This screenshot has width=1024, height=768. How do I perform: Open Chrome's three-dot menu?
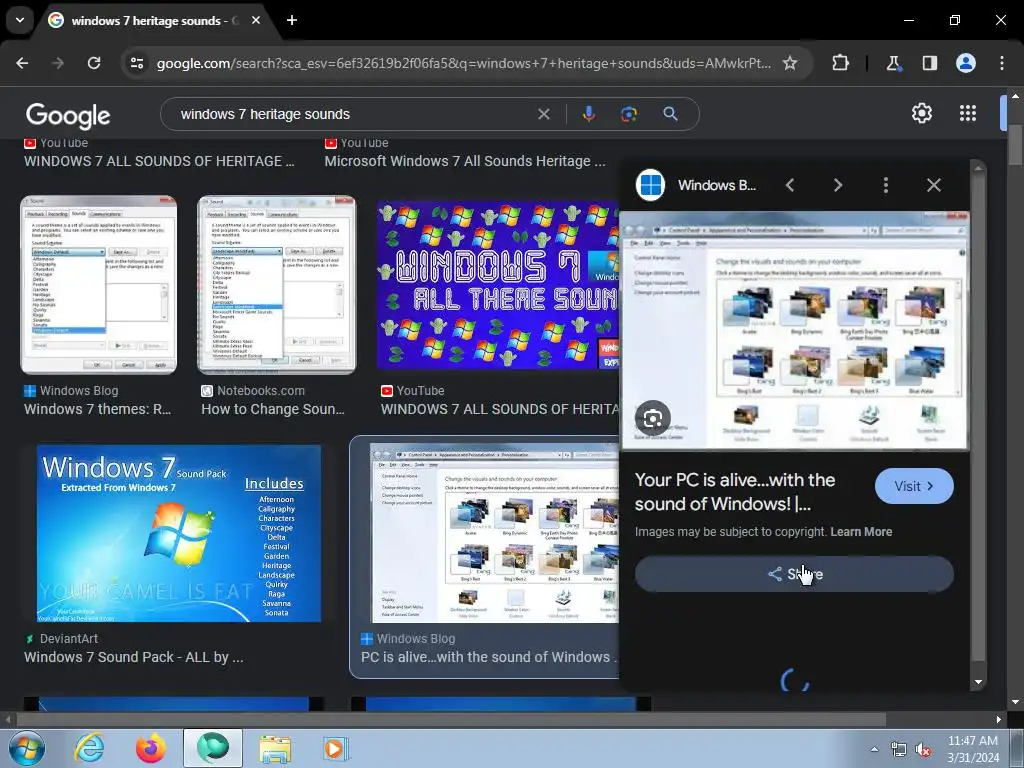[x=1002, y=63]
